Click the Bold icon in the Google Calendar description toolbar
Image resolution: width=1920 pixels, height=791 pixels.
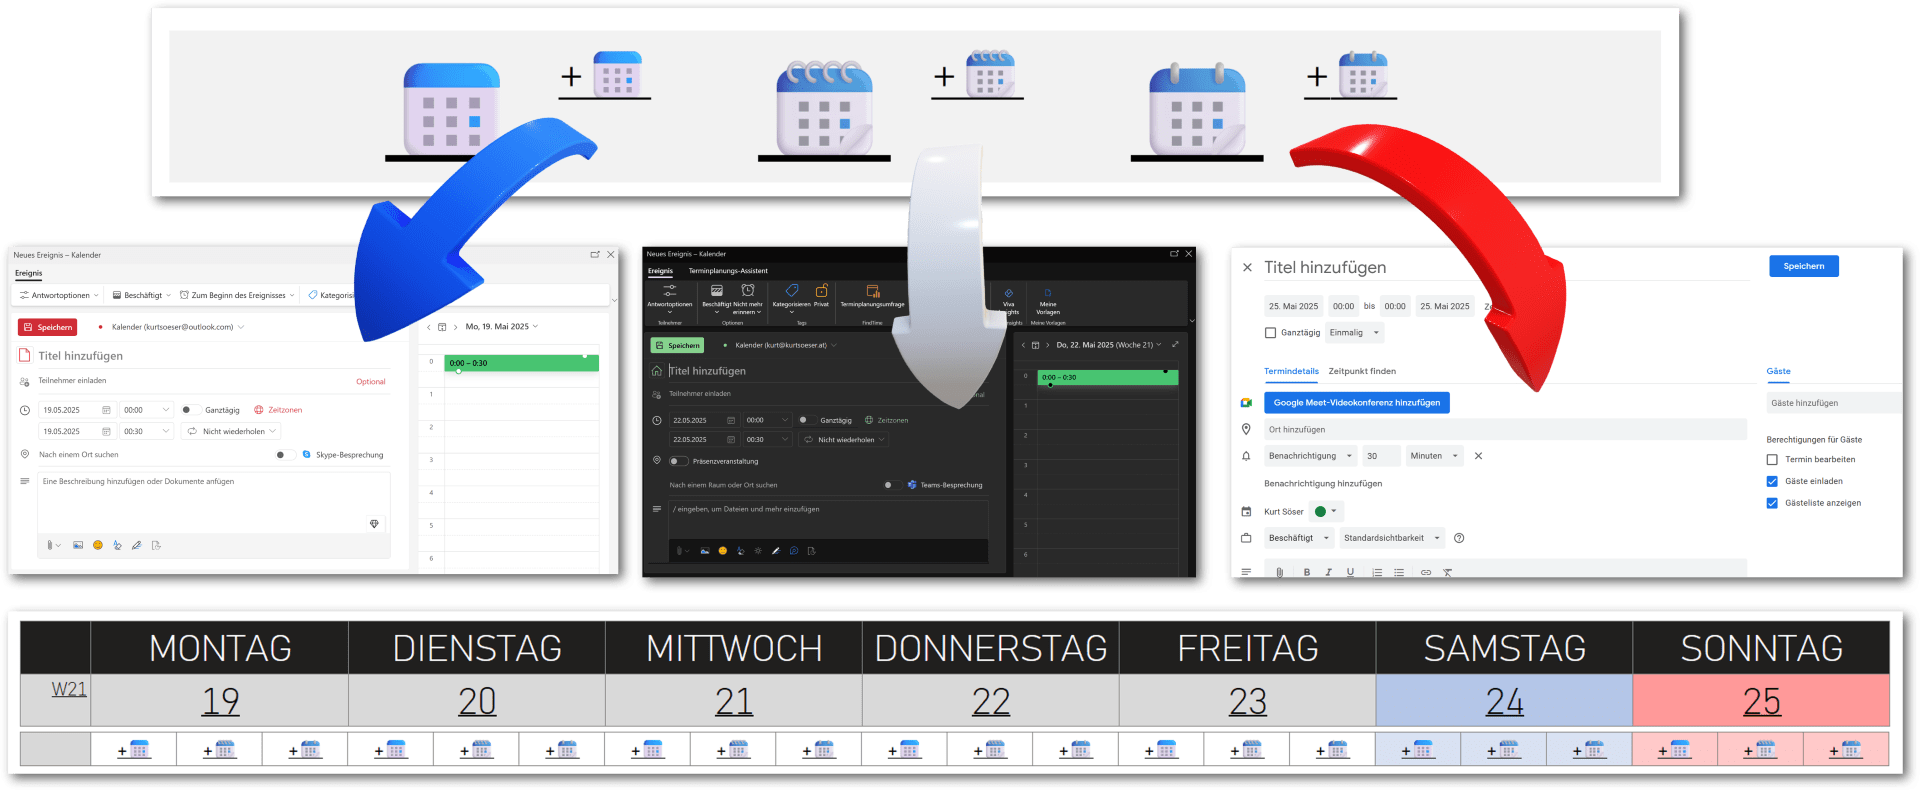click(1306, 573)
